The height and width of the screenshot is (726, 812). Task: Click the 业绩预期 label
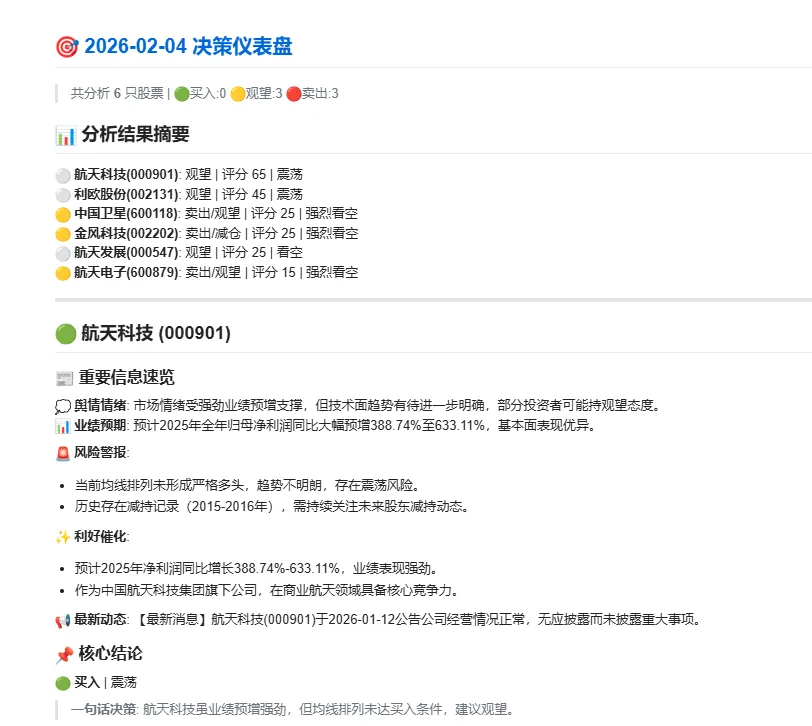coord(100,425)
